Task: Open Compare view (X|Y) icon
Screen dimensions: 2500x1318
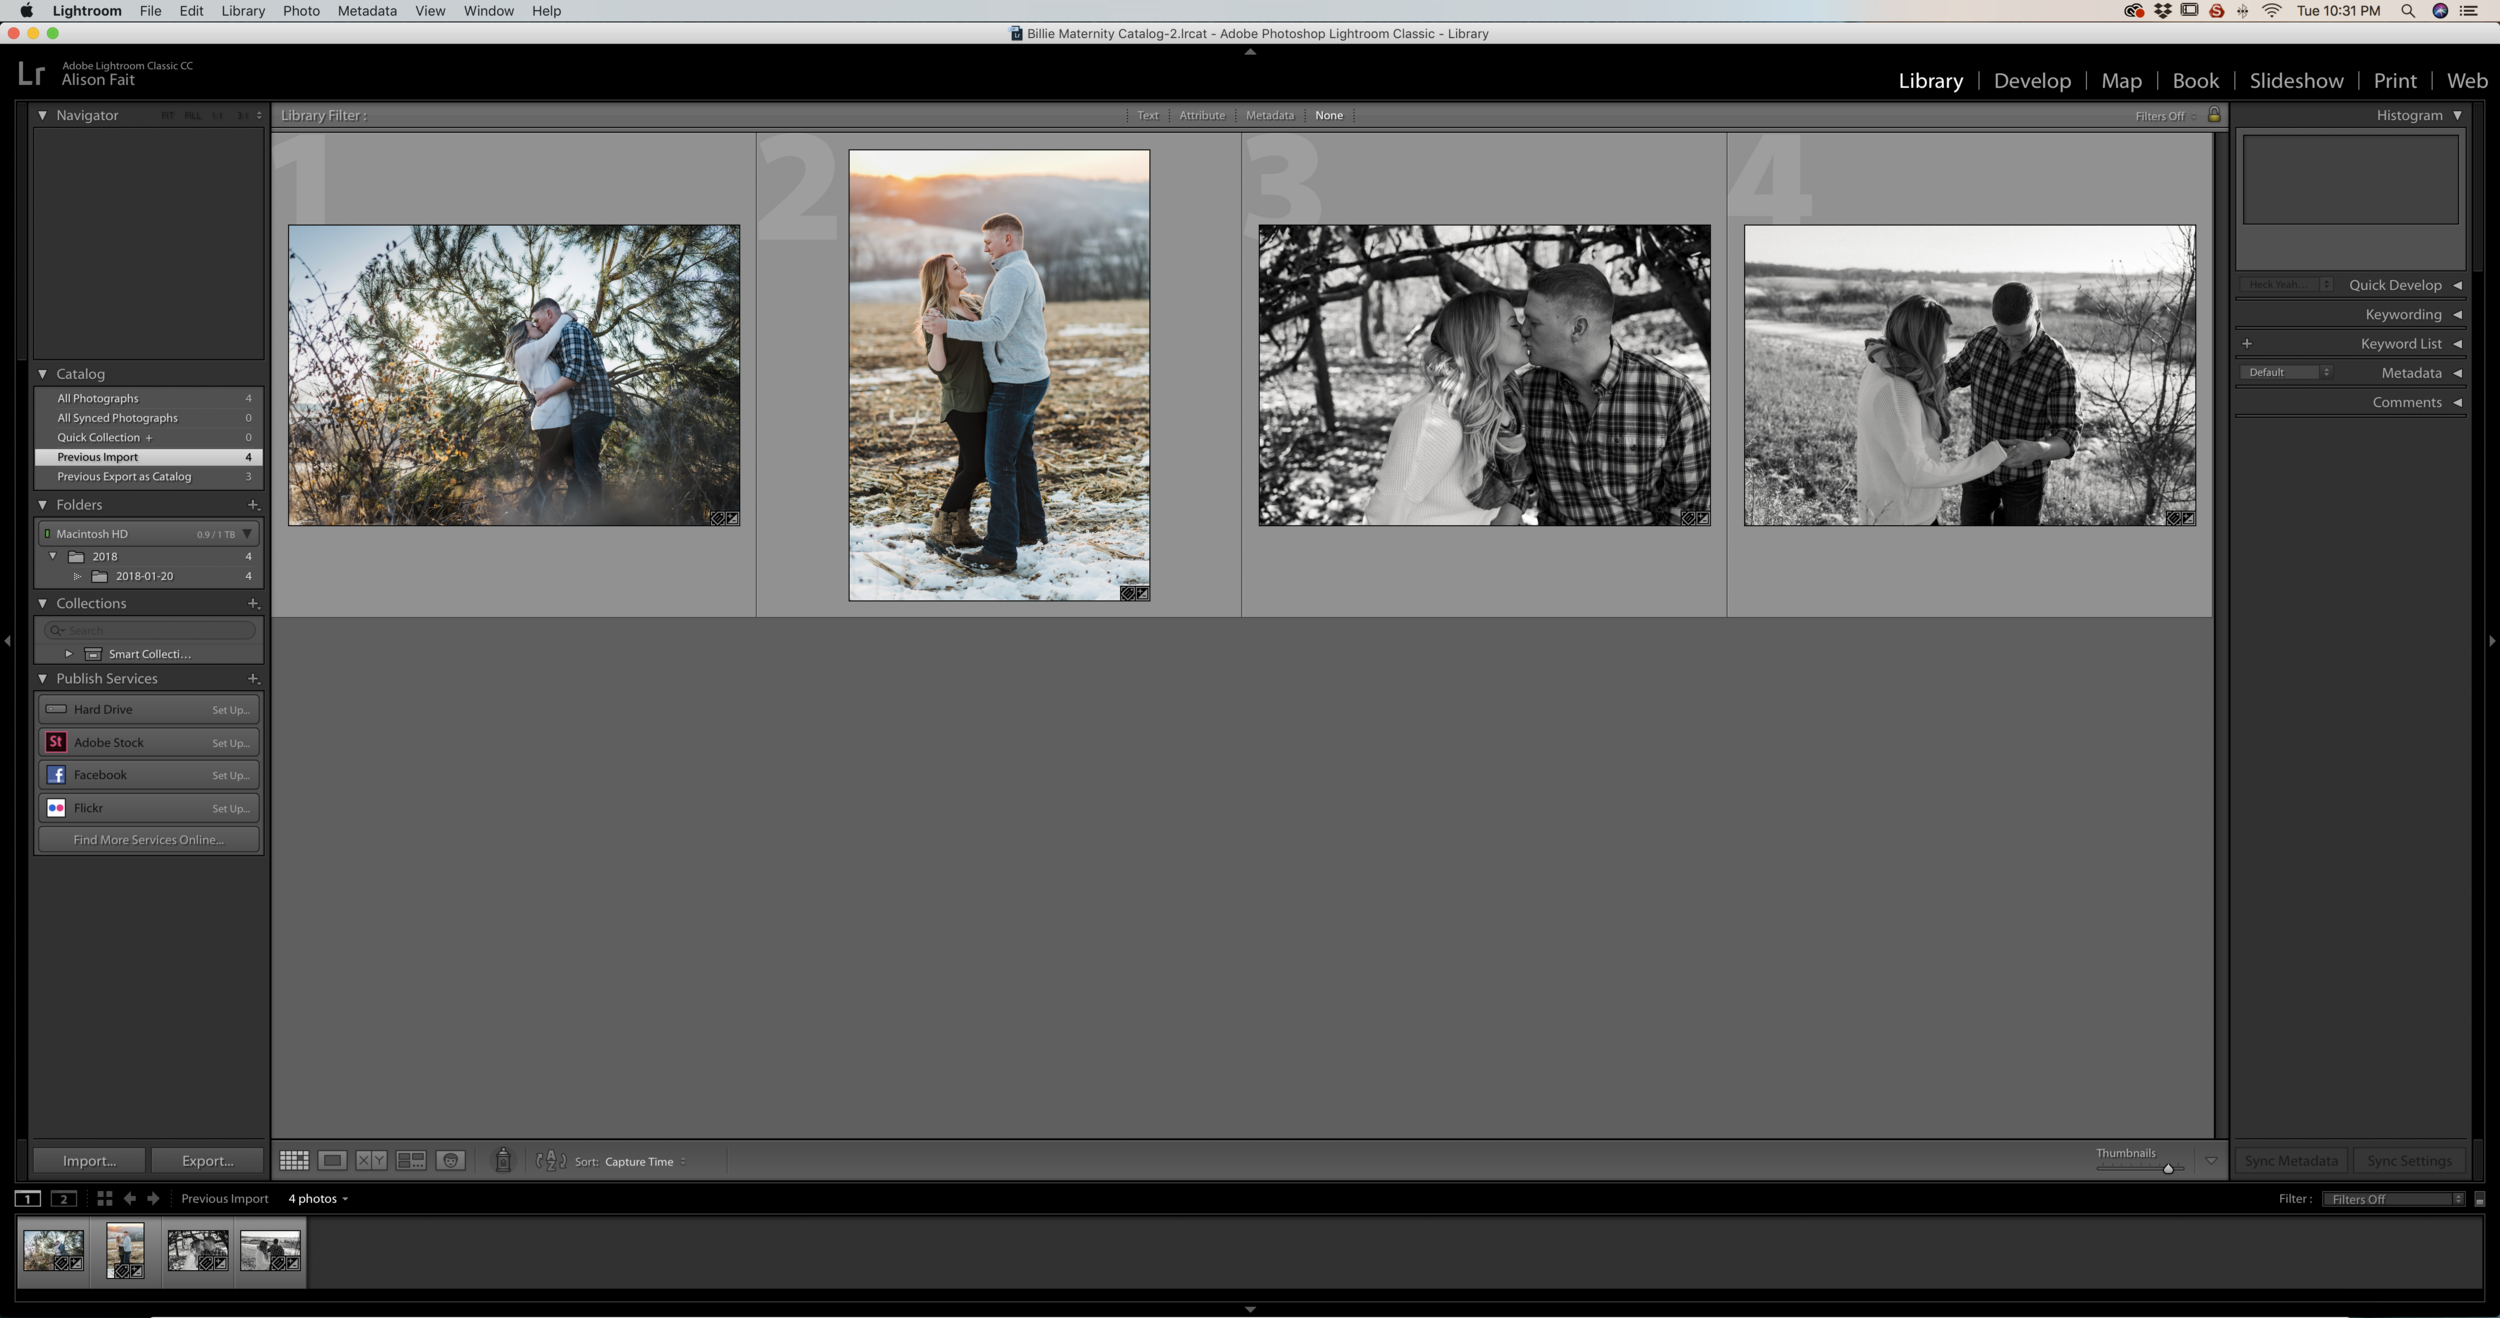Action: click(x=371, y=1160)
